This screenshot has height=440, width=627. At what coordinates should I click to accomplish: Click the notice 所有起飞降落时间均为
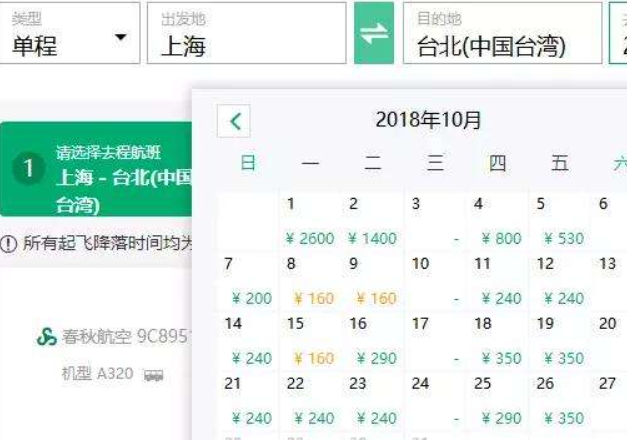(107, 243)
